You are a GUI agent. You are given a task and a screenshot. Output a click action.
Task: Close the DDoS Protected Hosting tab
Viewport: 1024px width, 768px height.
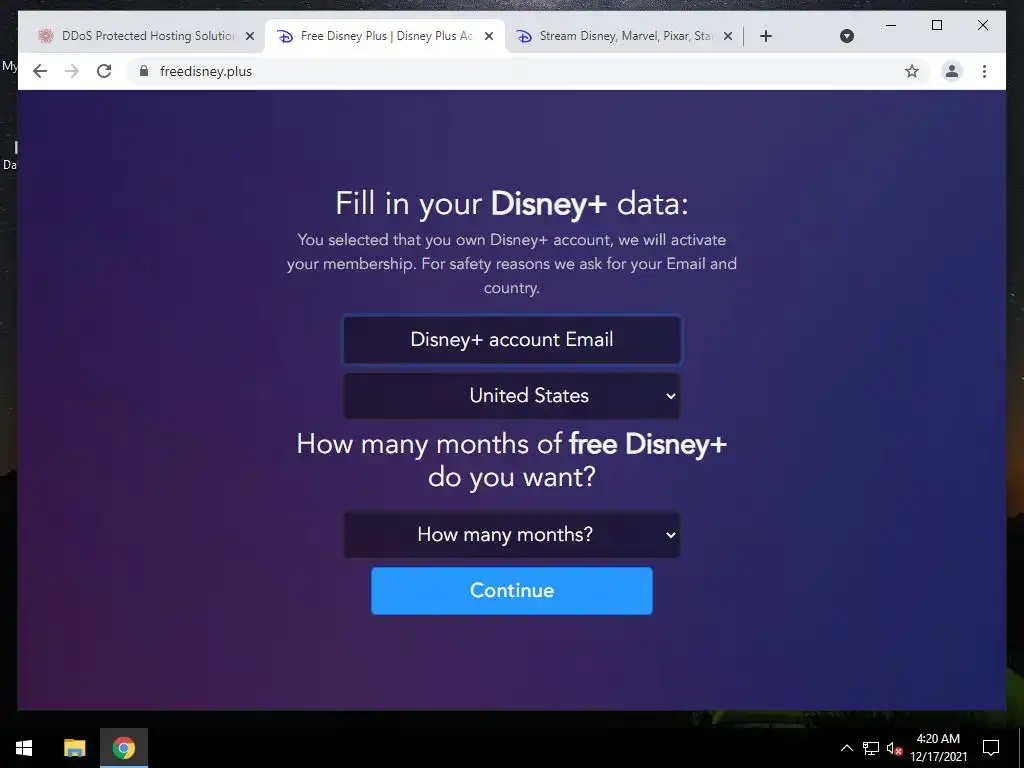click(249, 36)
